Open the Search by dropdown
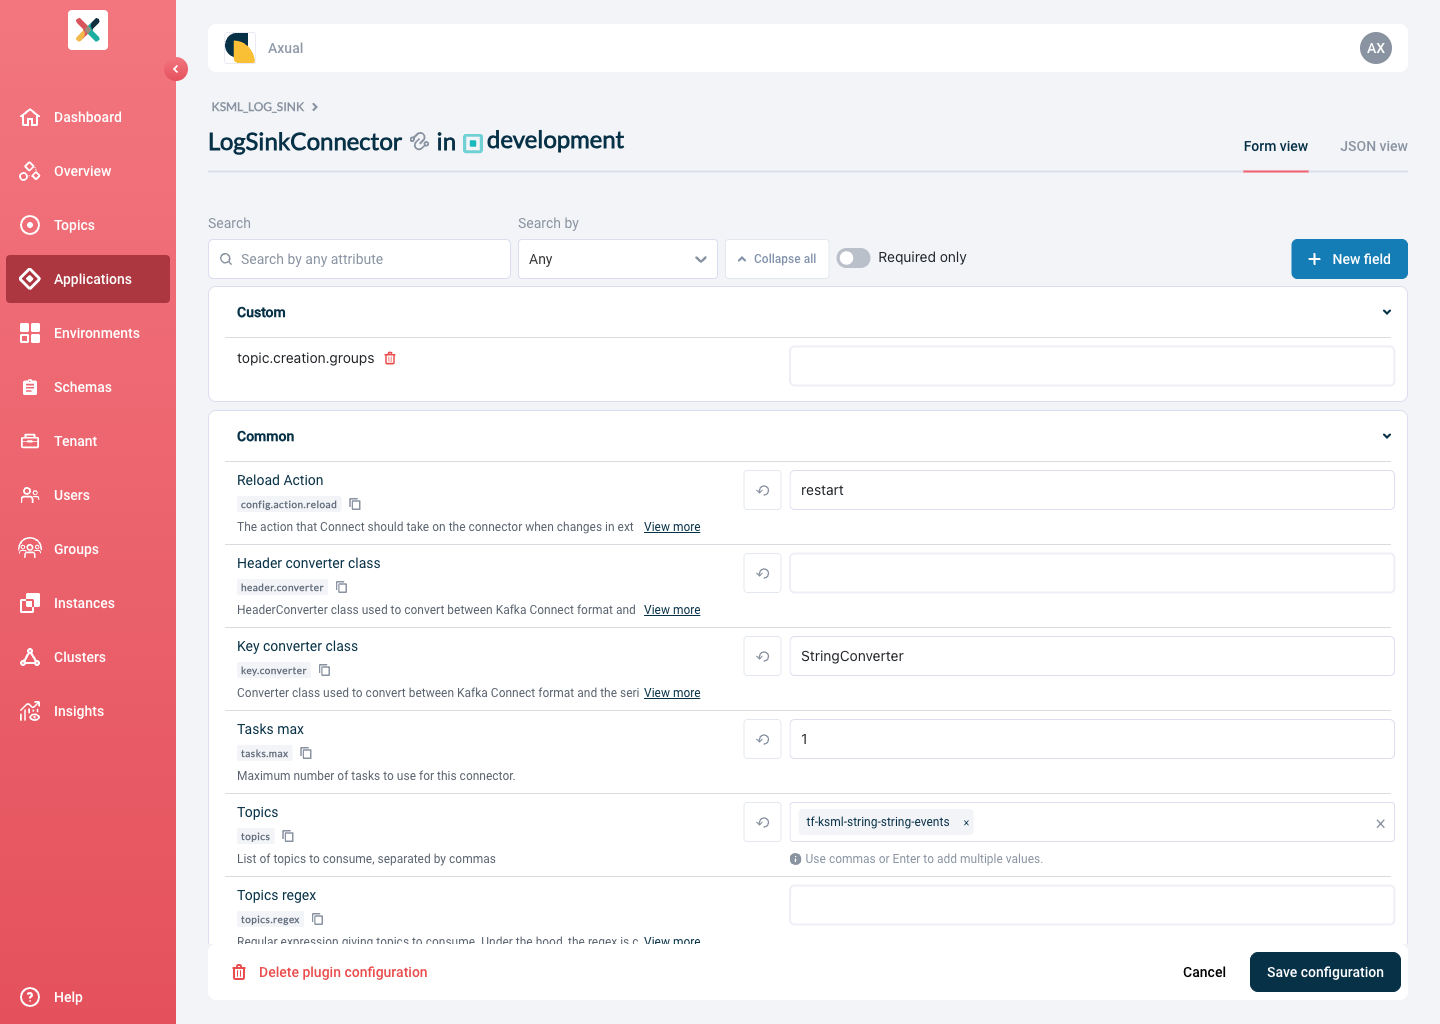This screenshot has width=1440, height=1024. tap(618, 259)
